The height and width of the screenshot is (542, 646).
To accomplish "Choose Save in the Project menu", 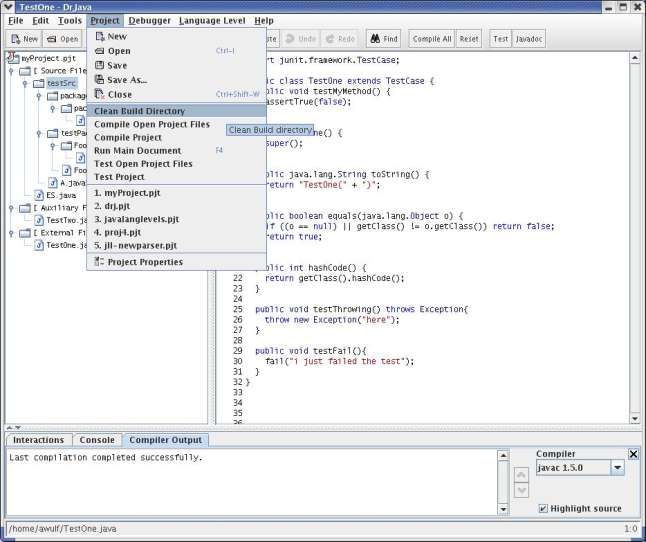I will [117, 65].
